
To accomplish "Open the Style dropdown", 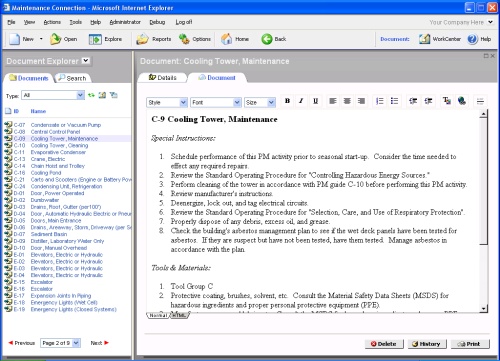I will click(167, 102).
